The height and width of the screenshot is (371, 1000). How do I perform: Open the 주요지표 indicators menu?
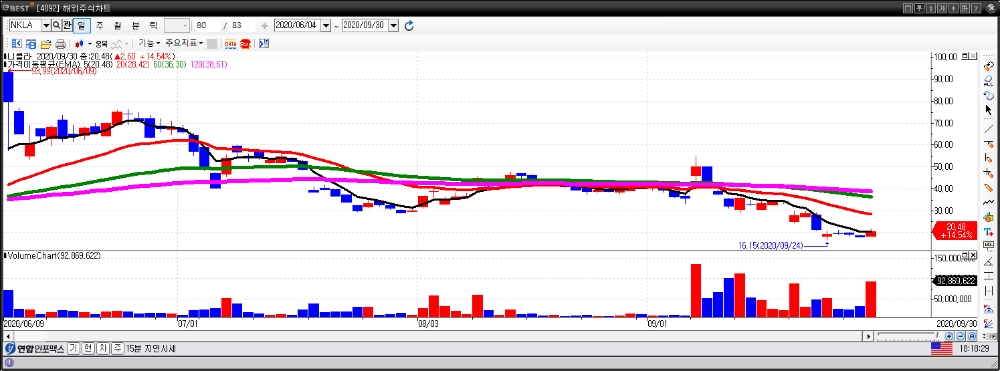[x=184, y=43]
